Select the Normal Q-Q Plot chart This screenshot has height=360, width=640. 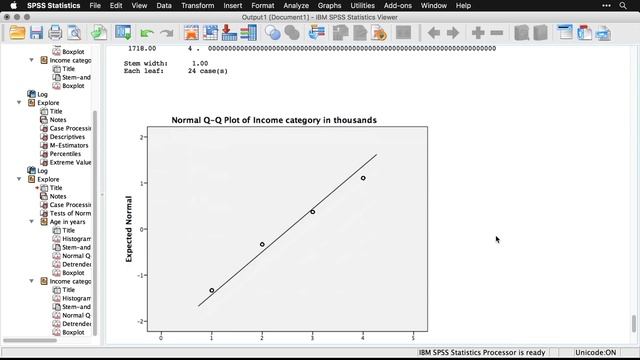pos(276,229)
